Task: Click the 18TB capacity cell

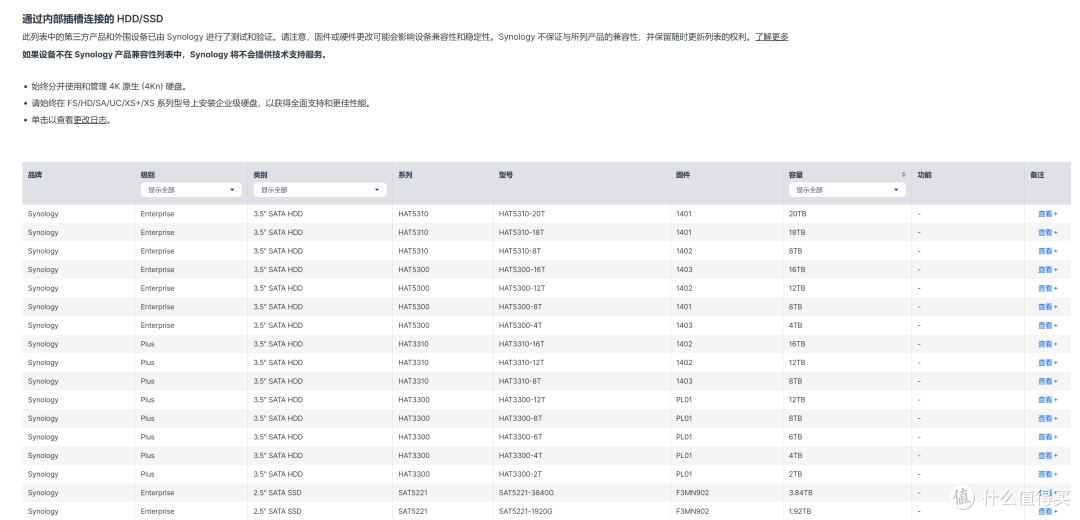Action: click(797, 233)
